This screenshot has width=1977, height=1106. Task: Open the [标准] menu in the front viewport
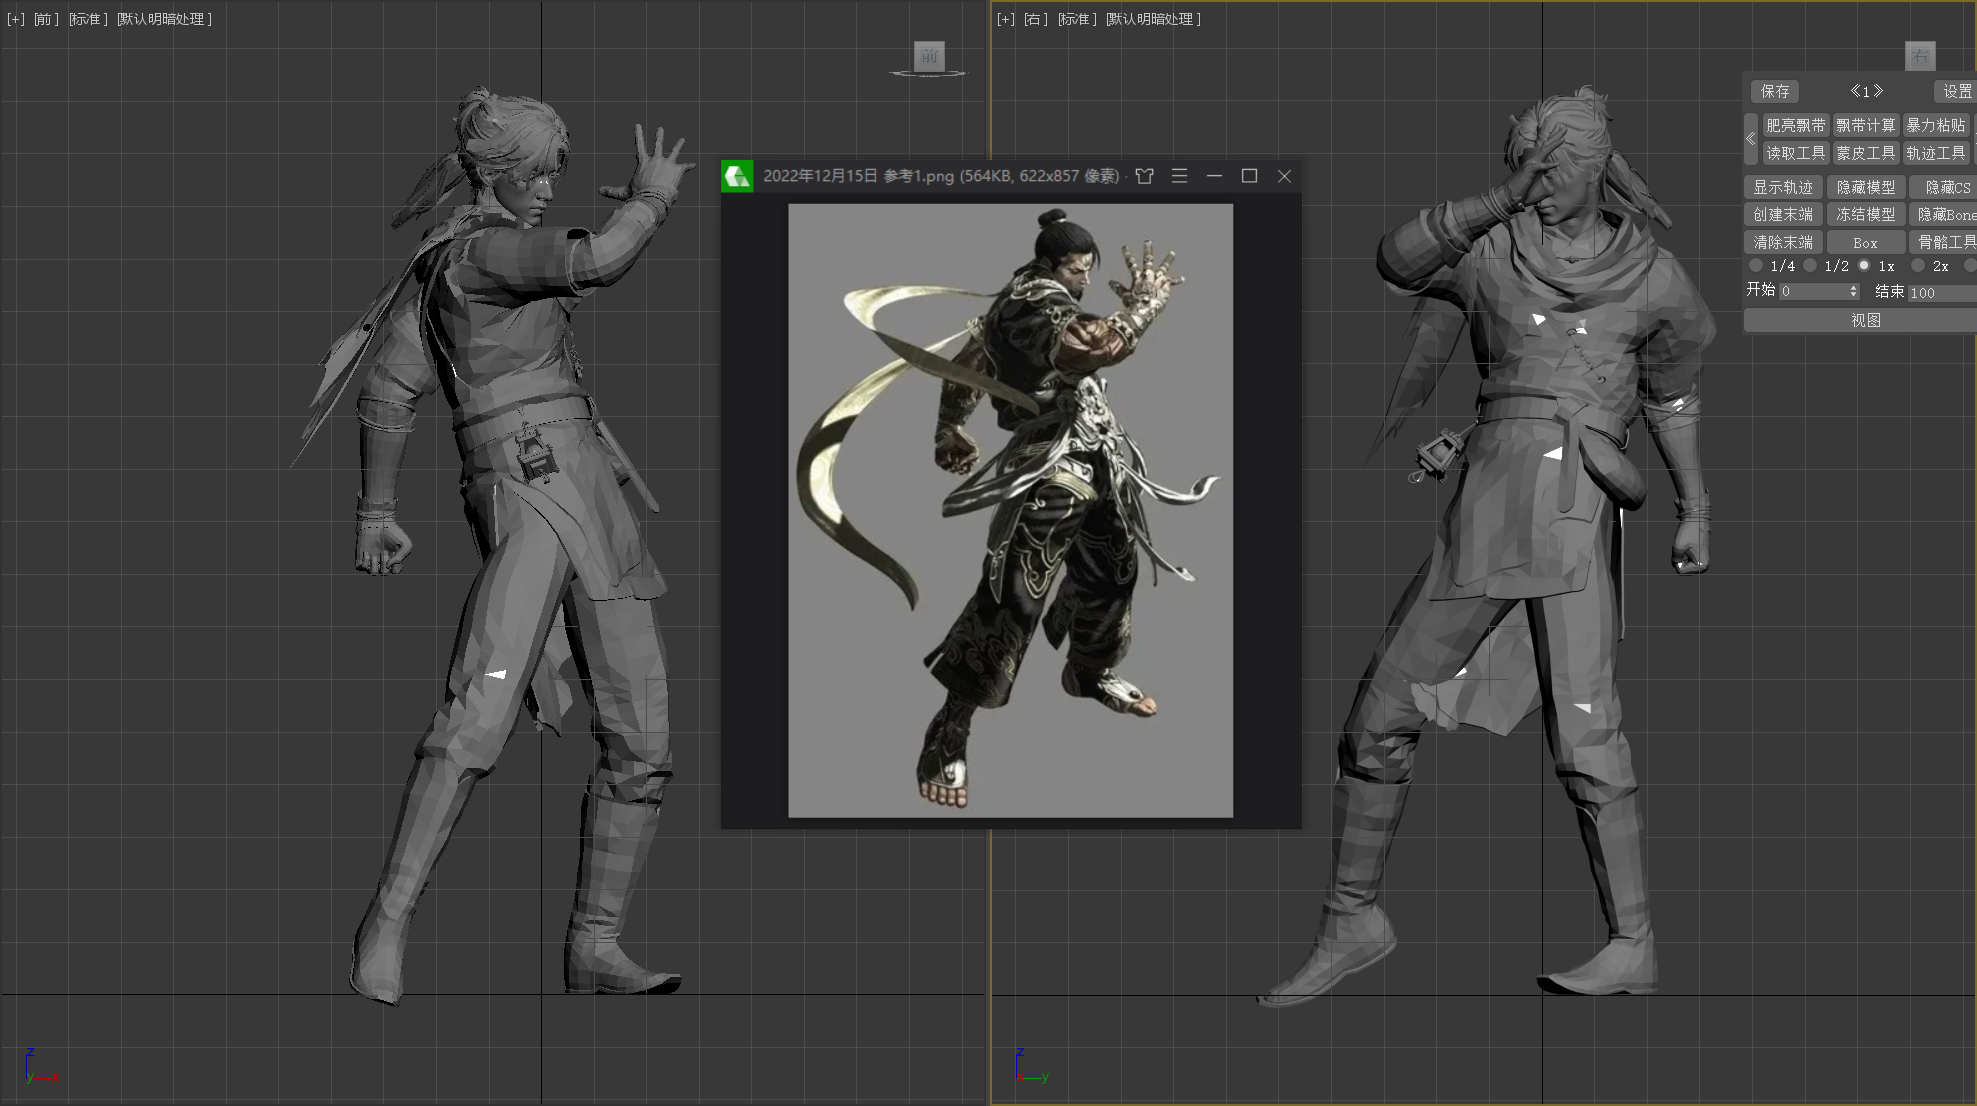coord(88,19)
